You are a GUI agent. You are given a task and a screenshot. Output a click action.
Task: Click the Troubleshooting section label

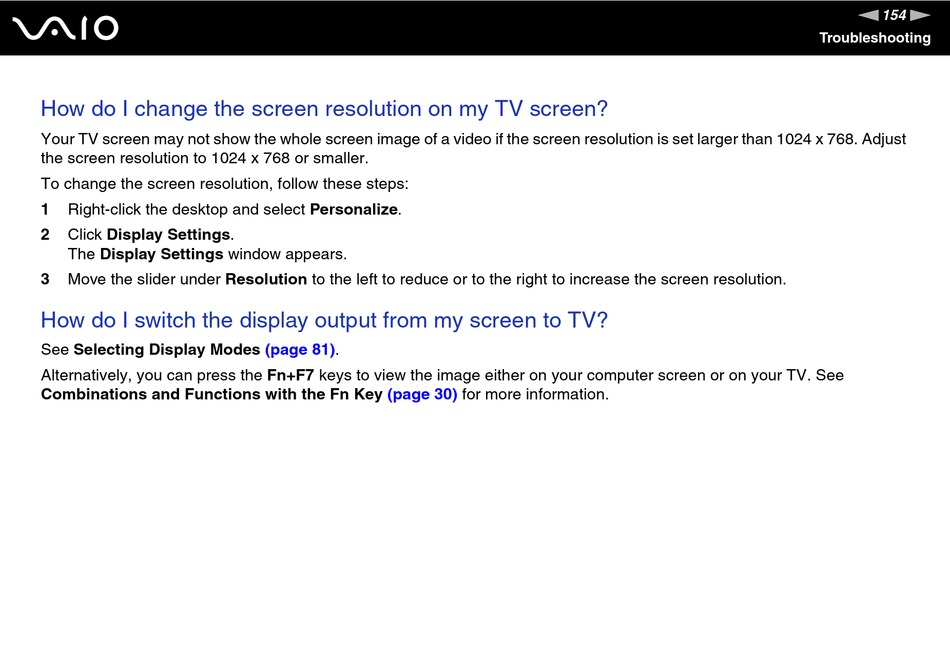(875, 38)
